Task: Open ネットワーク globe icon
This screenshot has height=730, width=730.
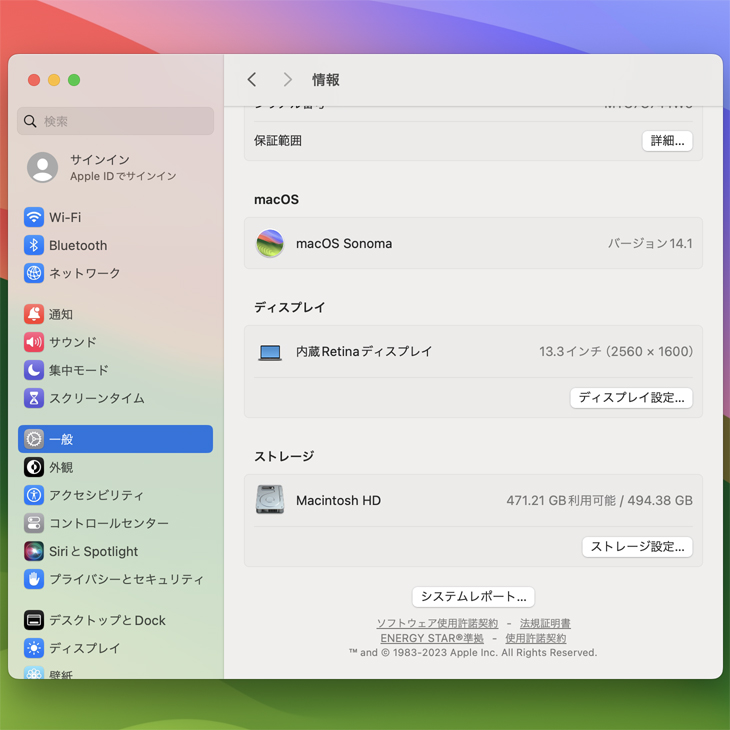Action: tap(34, 273)
